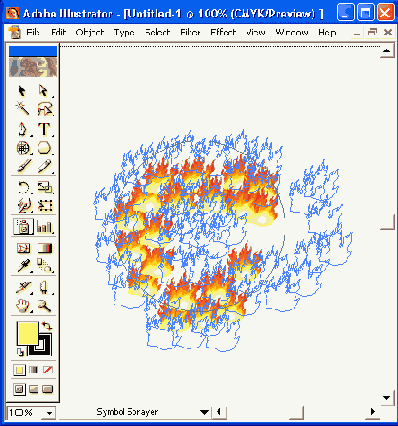Open the zoom level dropdown
The image size is (398, 426).
tap(50, 413)
